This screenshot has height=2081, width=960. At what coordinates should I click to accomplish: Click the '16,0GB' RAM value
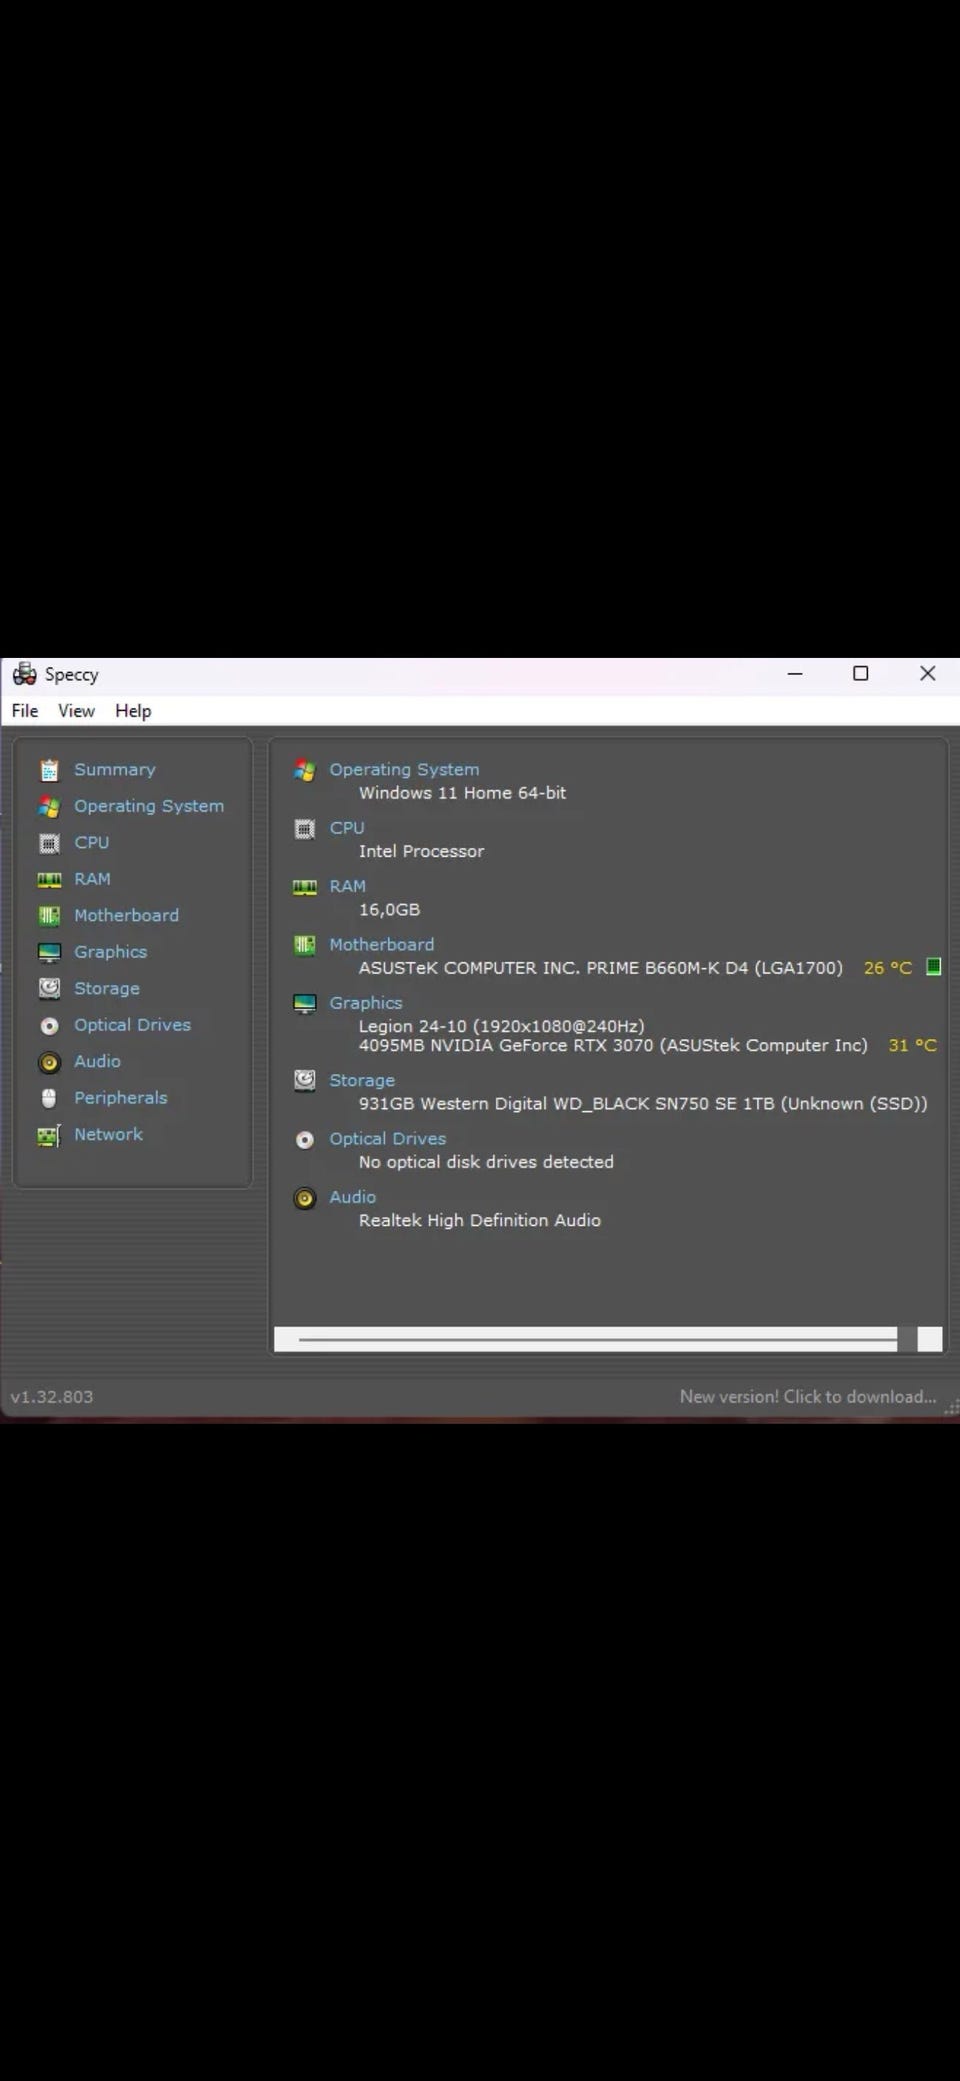pyautogui.click(x=389, y=910)
